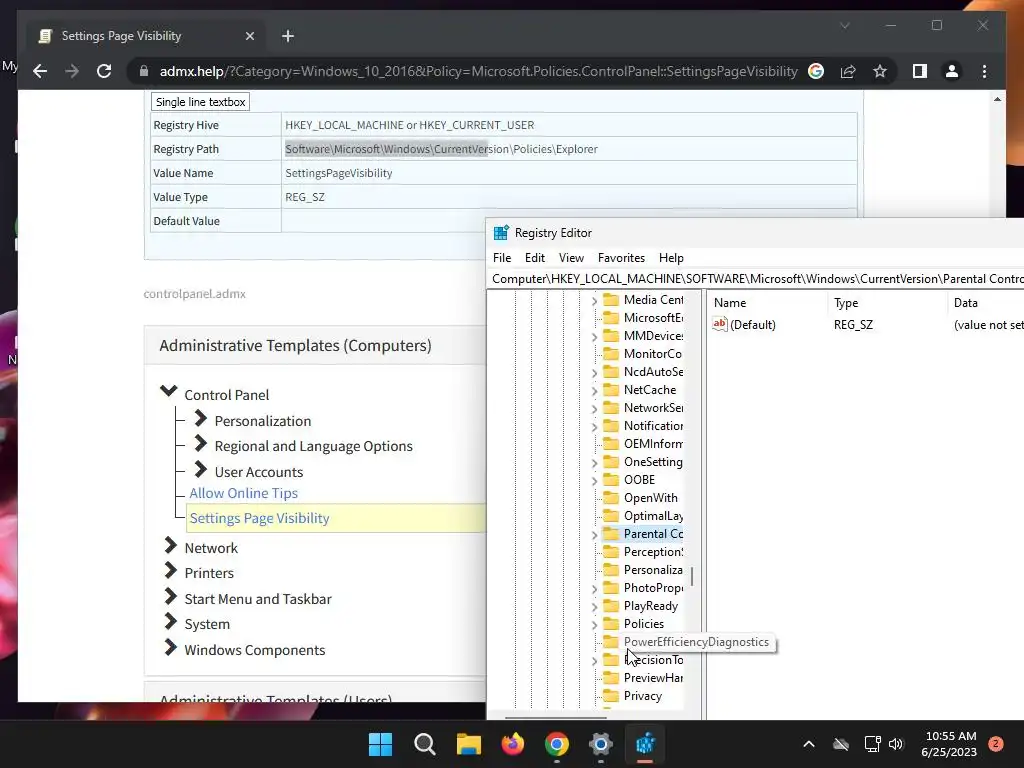Open taskbar Search
The image size is (1024, 768).
click(424, 744)
